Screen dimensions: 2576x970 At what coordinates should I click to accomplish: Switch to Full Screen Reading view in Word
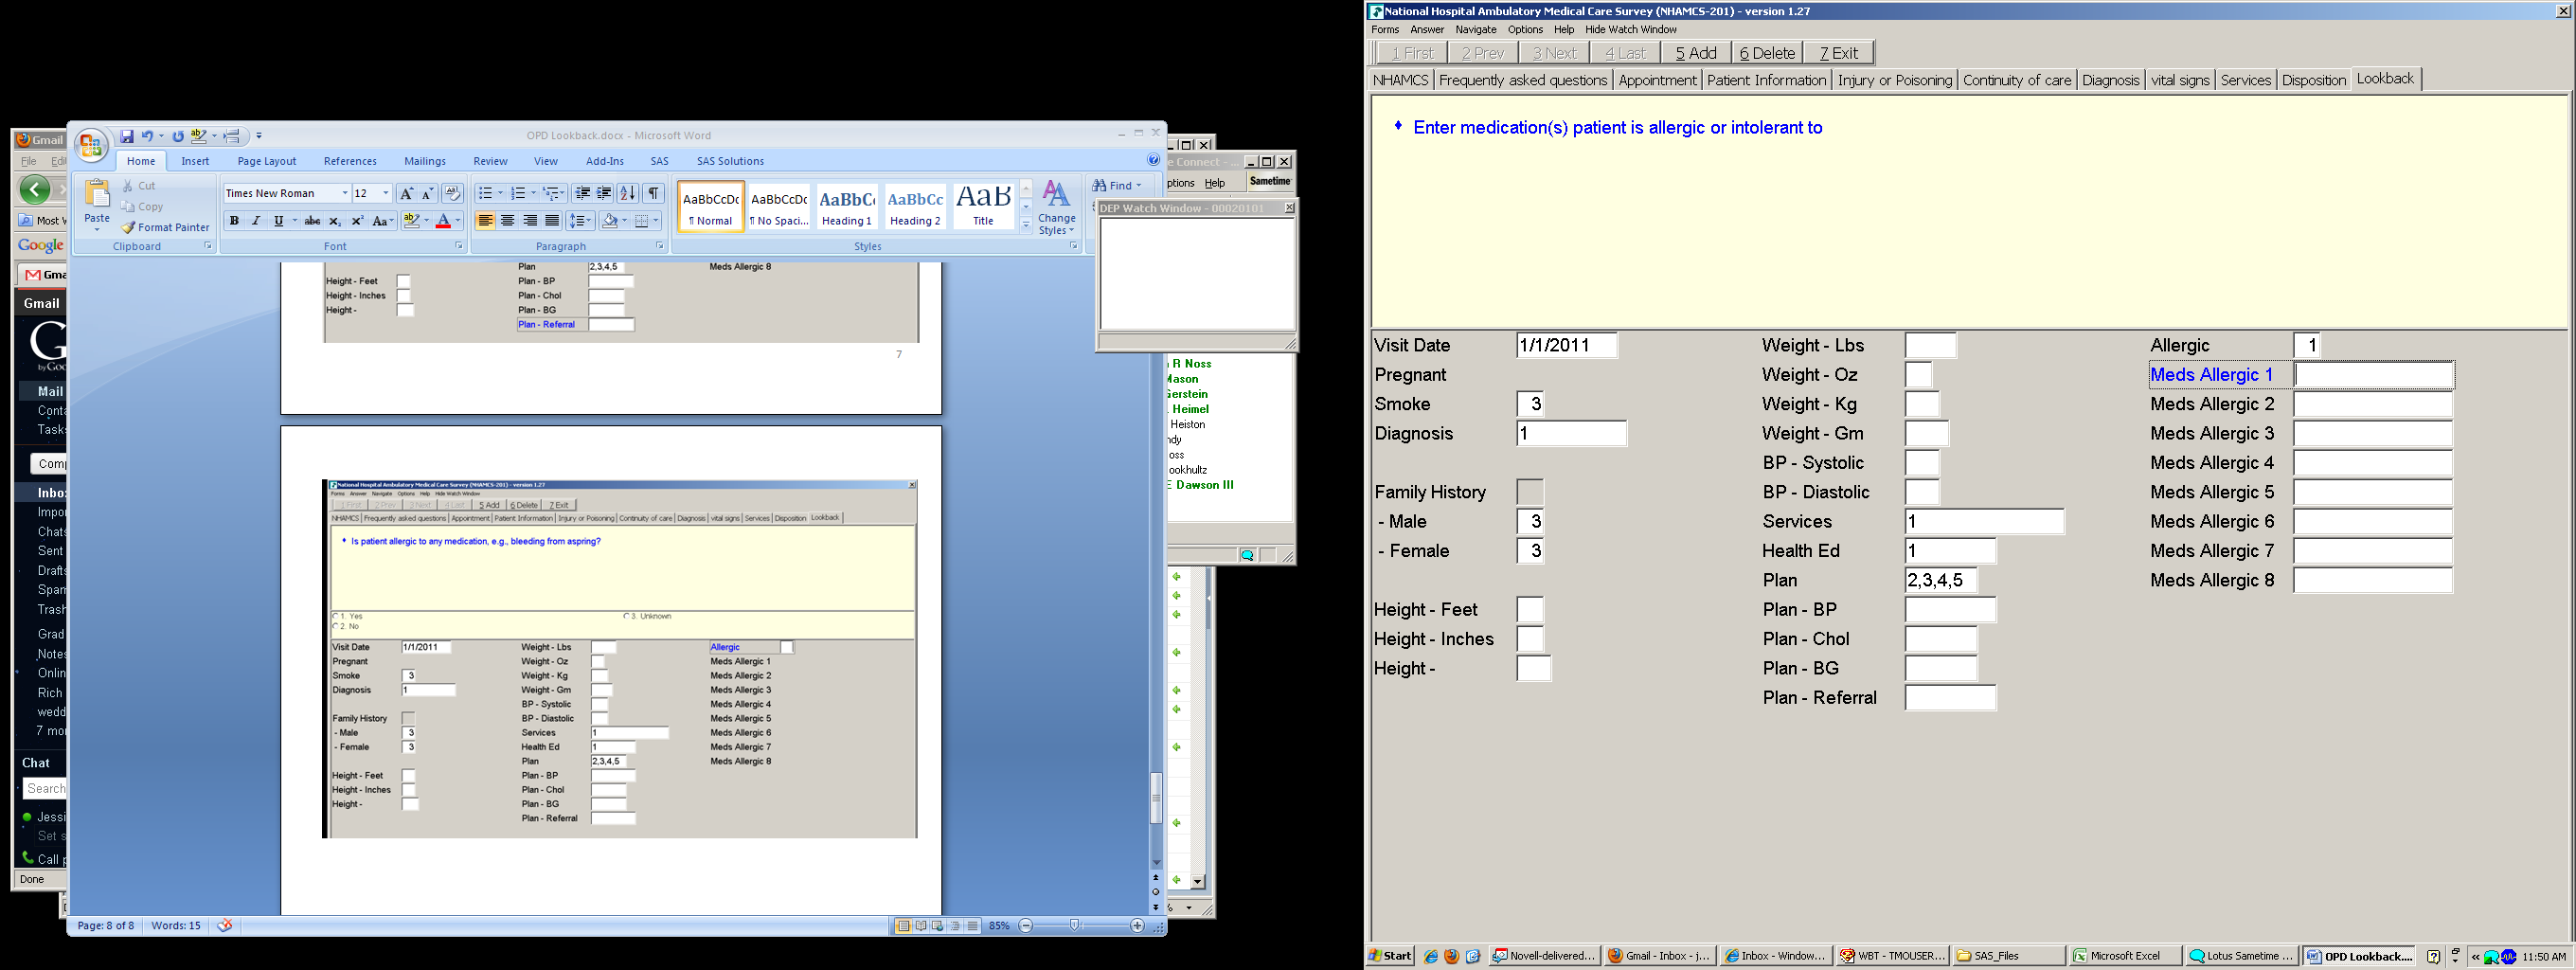[920, 926]
